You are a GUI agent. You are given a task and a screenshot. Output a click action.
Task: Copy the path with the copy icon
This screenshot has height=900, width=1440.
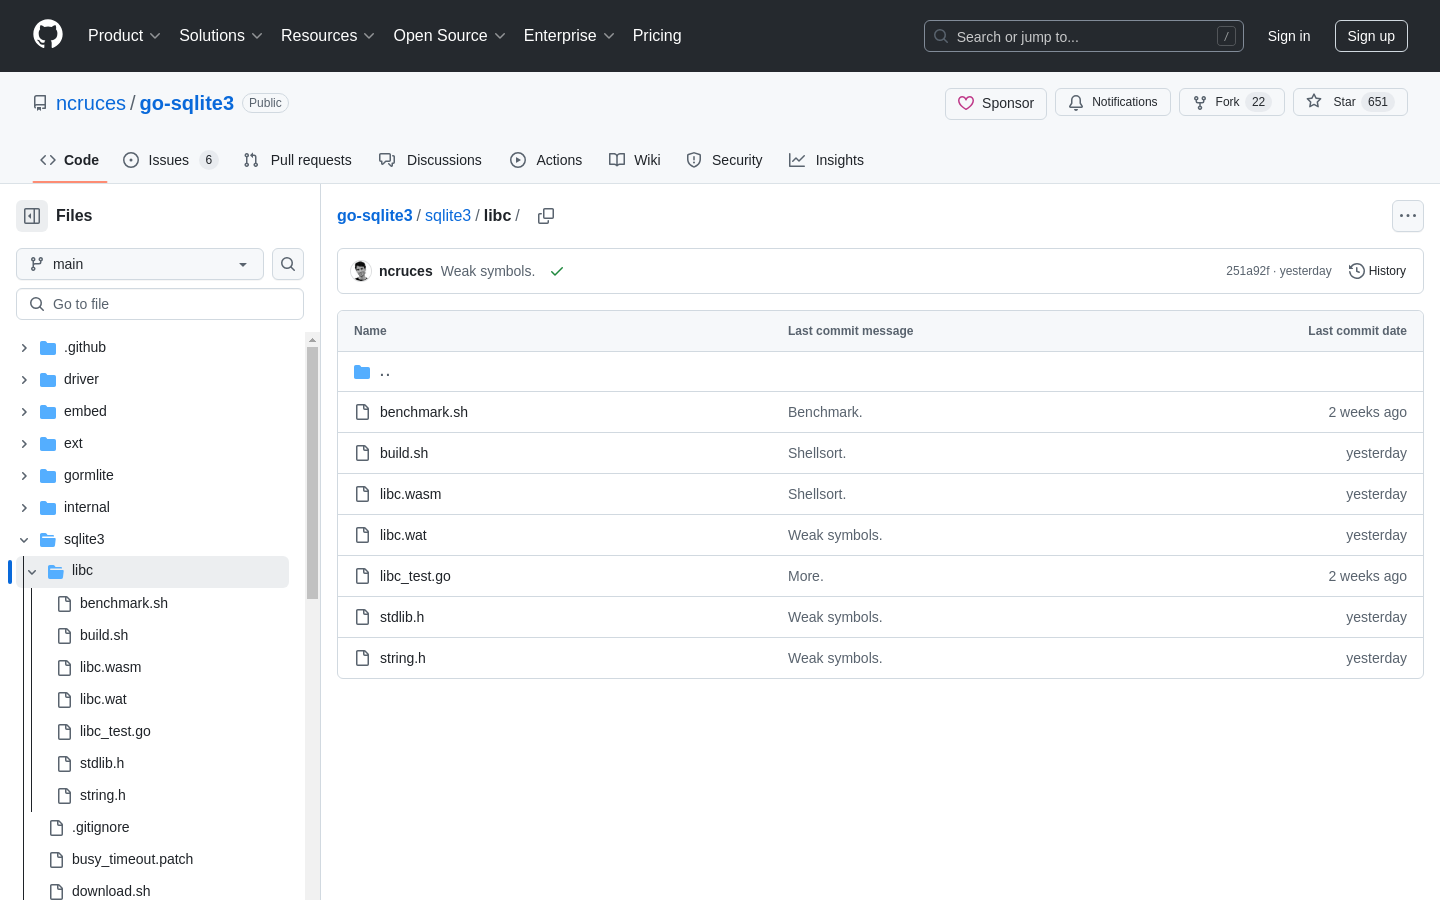point(546,216)
